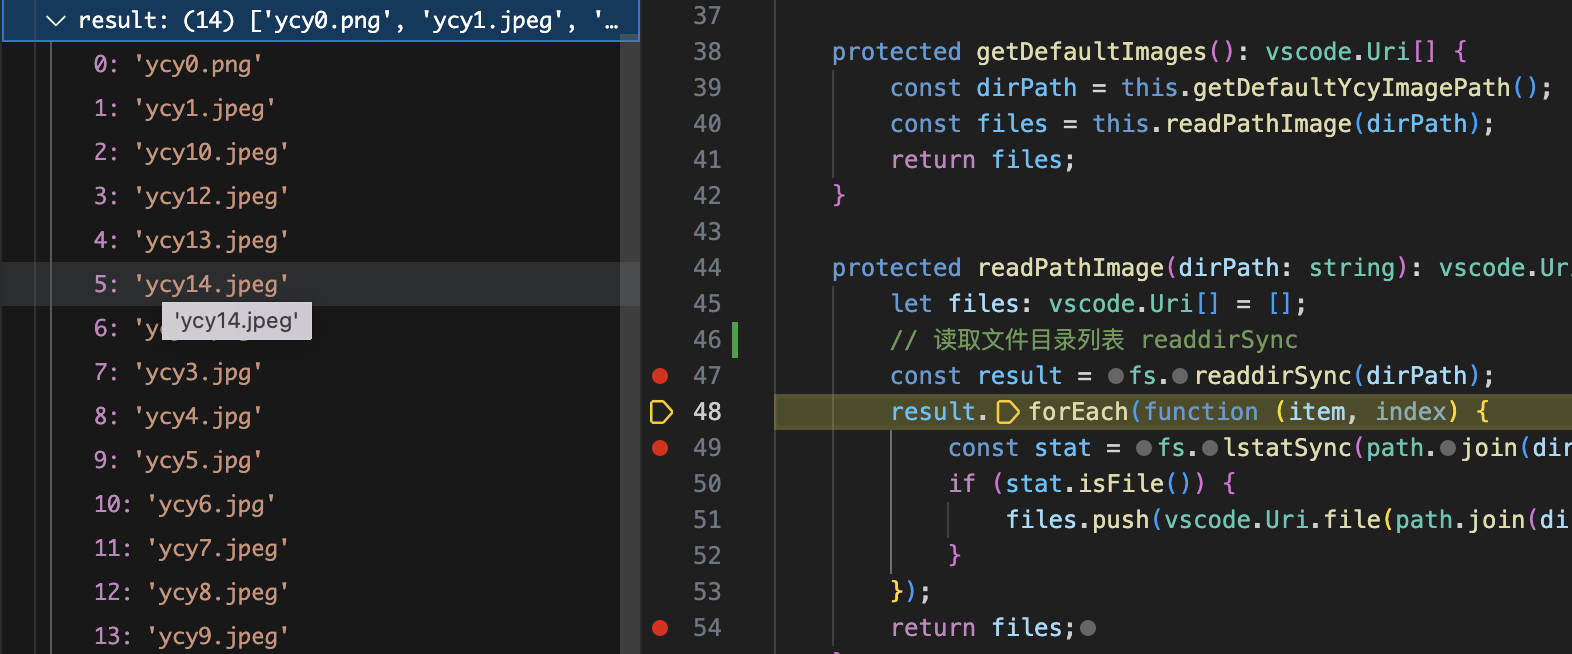This screenshot has width=1572, height=654.
Task: Remove the breakpoint on line 47
Action: pos(660,376)
